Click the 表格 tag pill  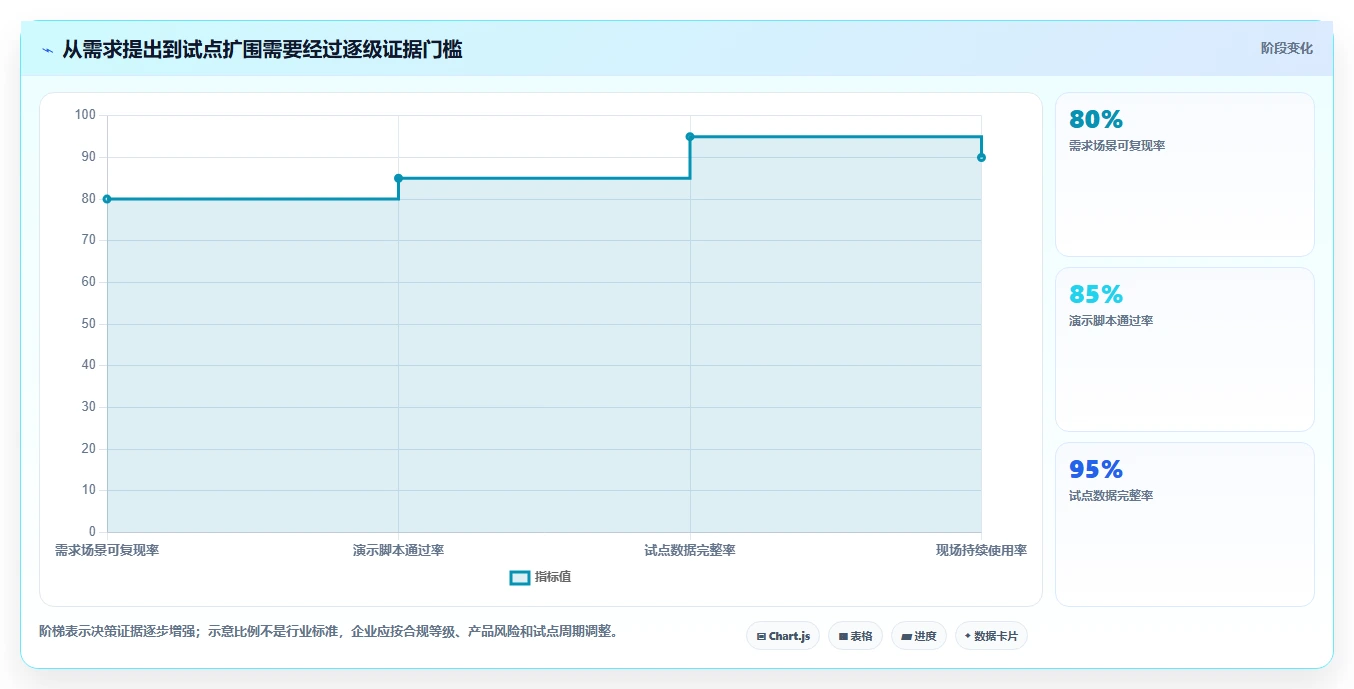pos(855,636)
